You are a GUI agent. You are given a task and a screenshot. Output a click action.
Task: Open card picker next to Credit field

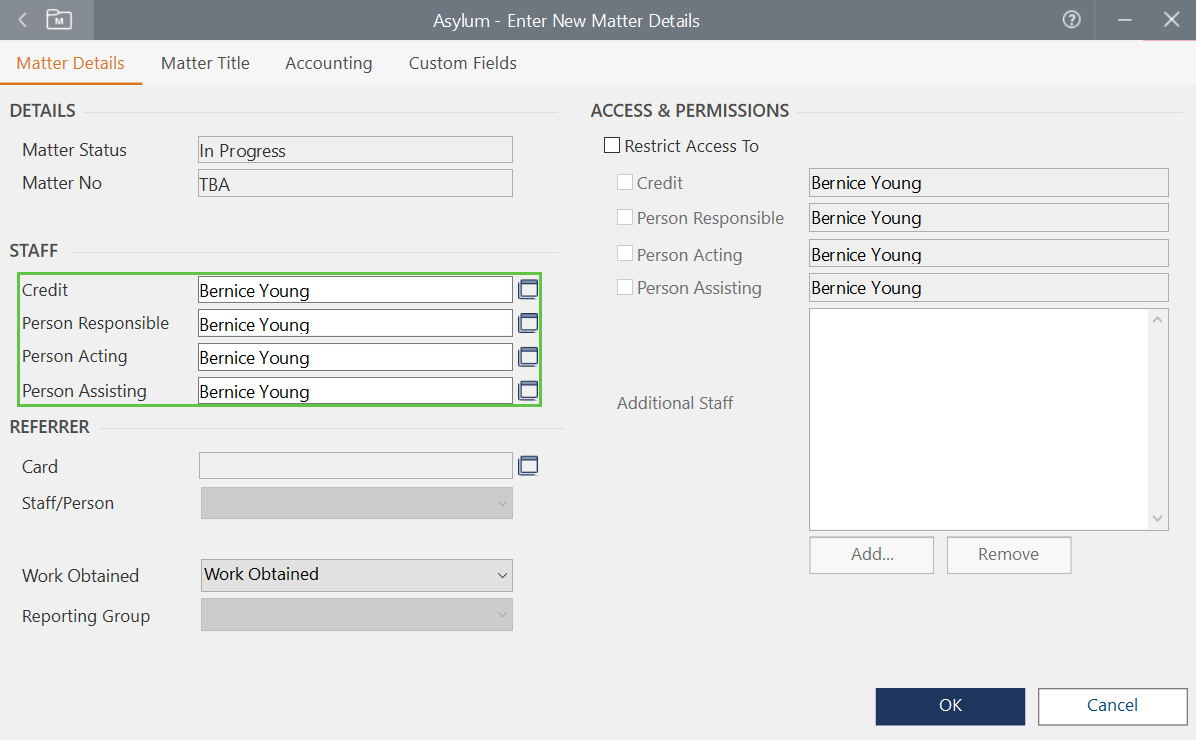528,290
